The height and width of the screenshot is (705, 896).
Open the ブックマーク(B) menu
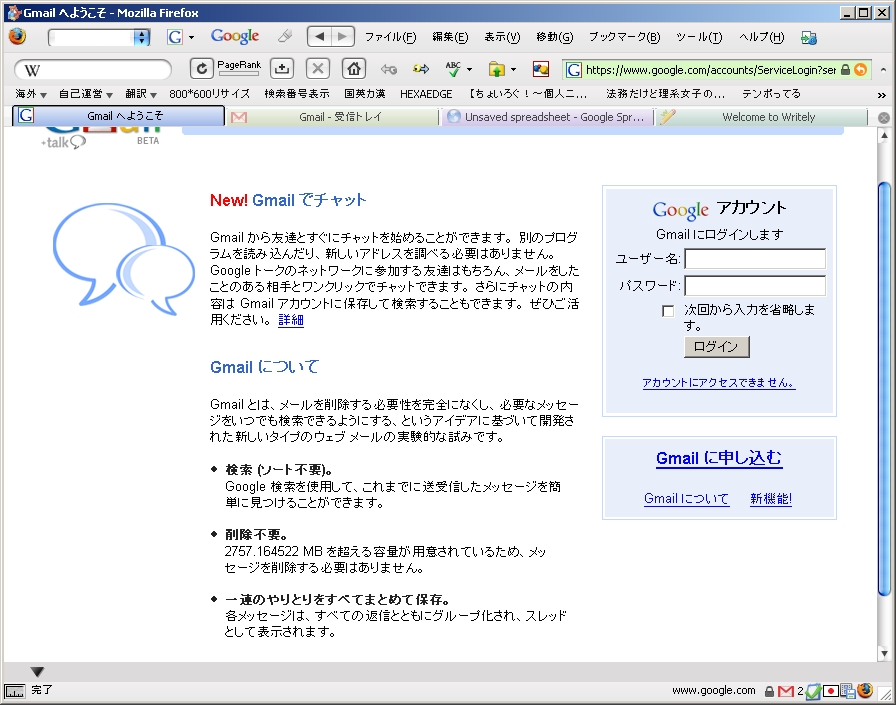[x=625, y=37]
